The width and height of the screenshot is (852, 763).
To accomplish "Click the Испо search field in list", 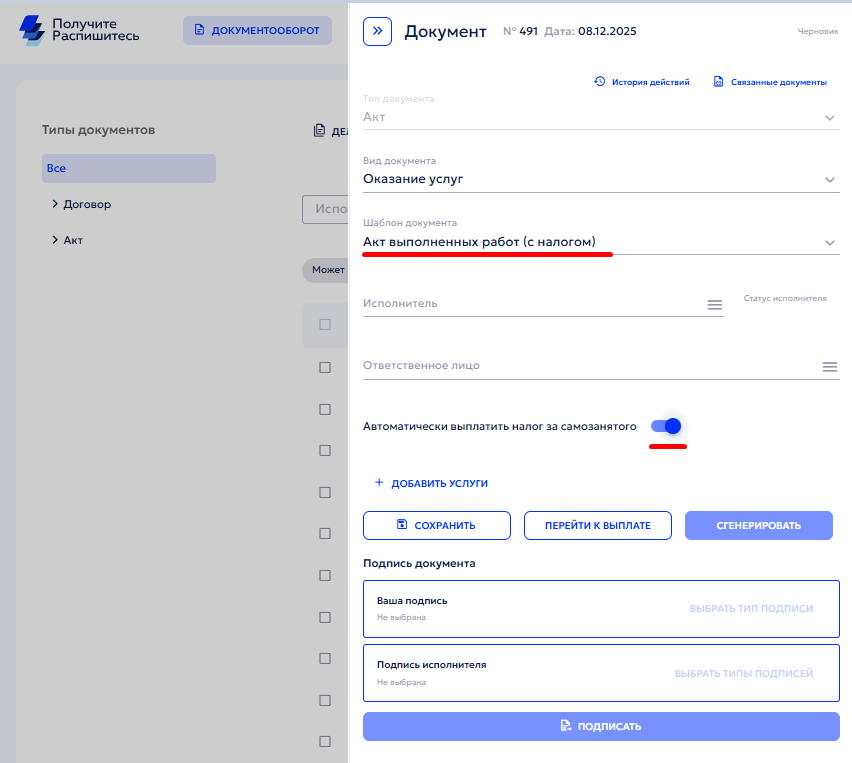I will click(x=325, y=209).
